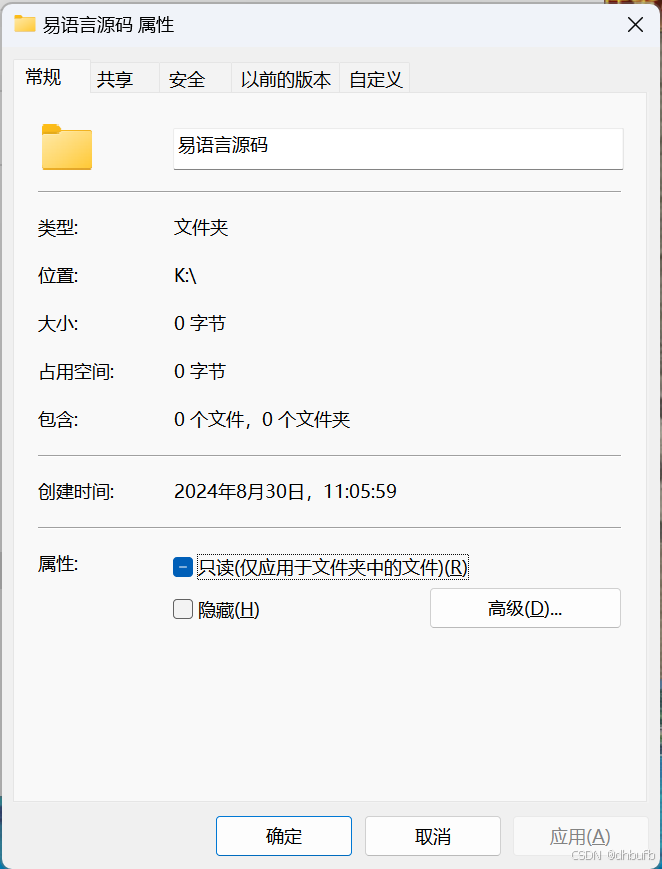Close the 易语言源码 properties dialog
This screenshot has width=662, height=869.
pos(635,24)
